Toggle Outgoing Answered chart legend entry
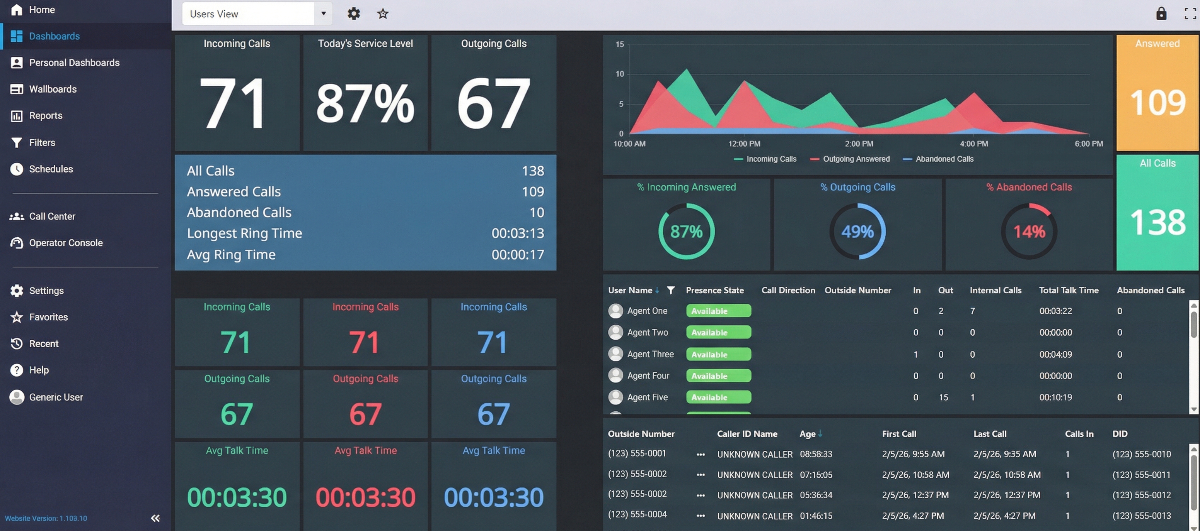The image size is (1200, 531). click(x=850, y=159)
